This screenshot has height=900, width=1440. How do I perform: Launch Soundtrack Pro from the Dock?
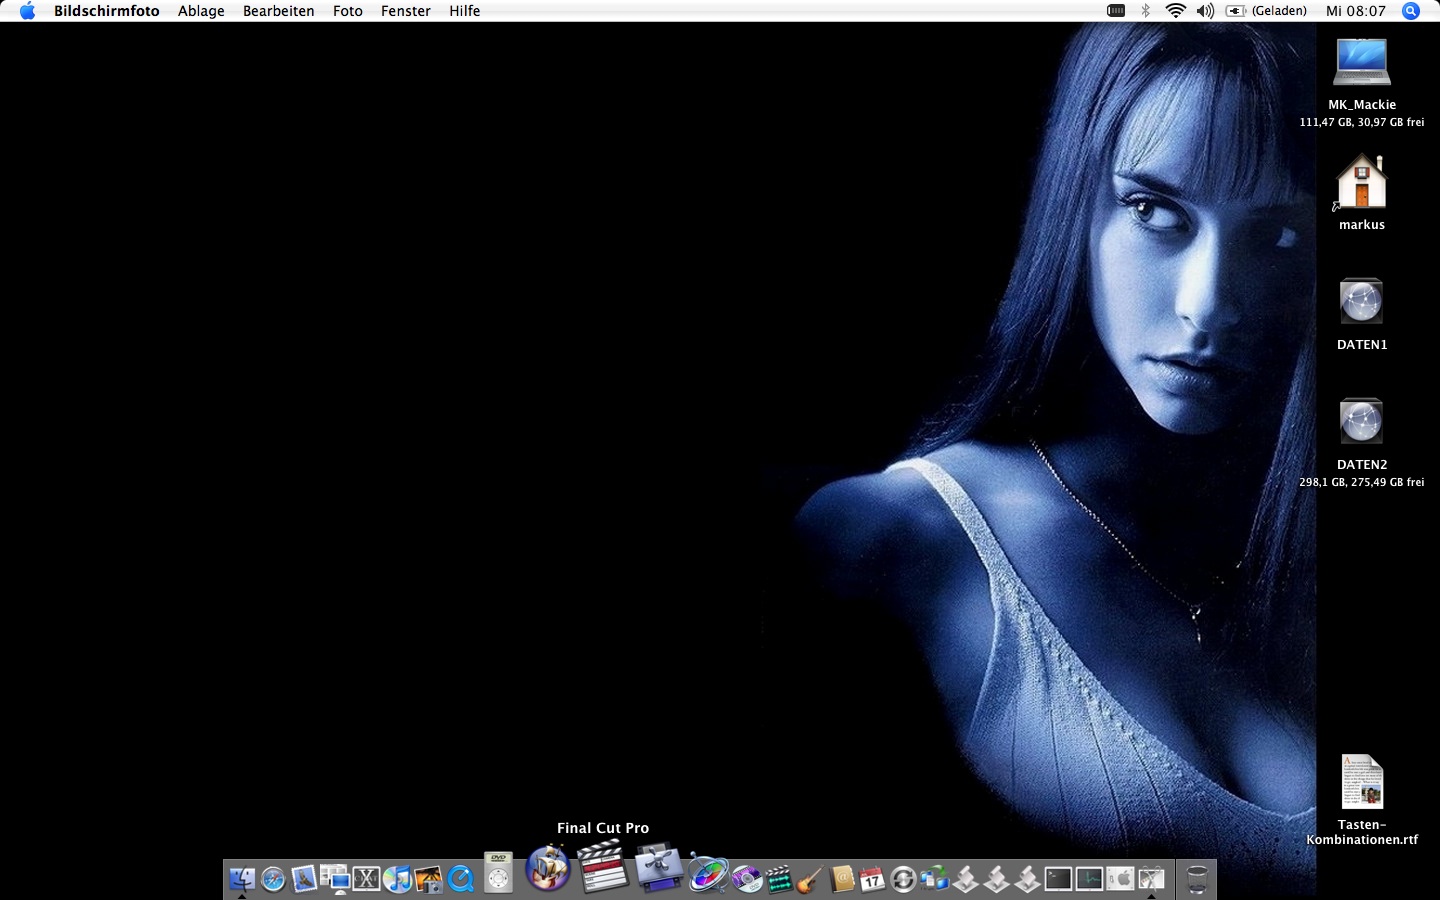779,879
